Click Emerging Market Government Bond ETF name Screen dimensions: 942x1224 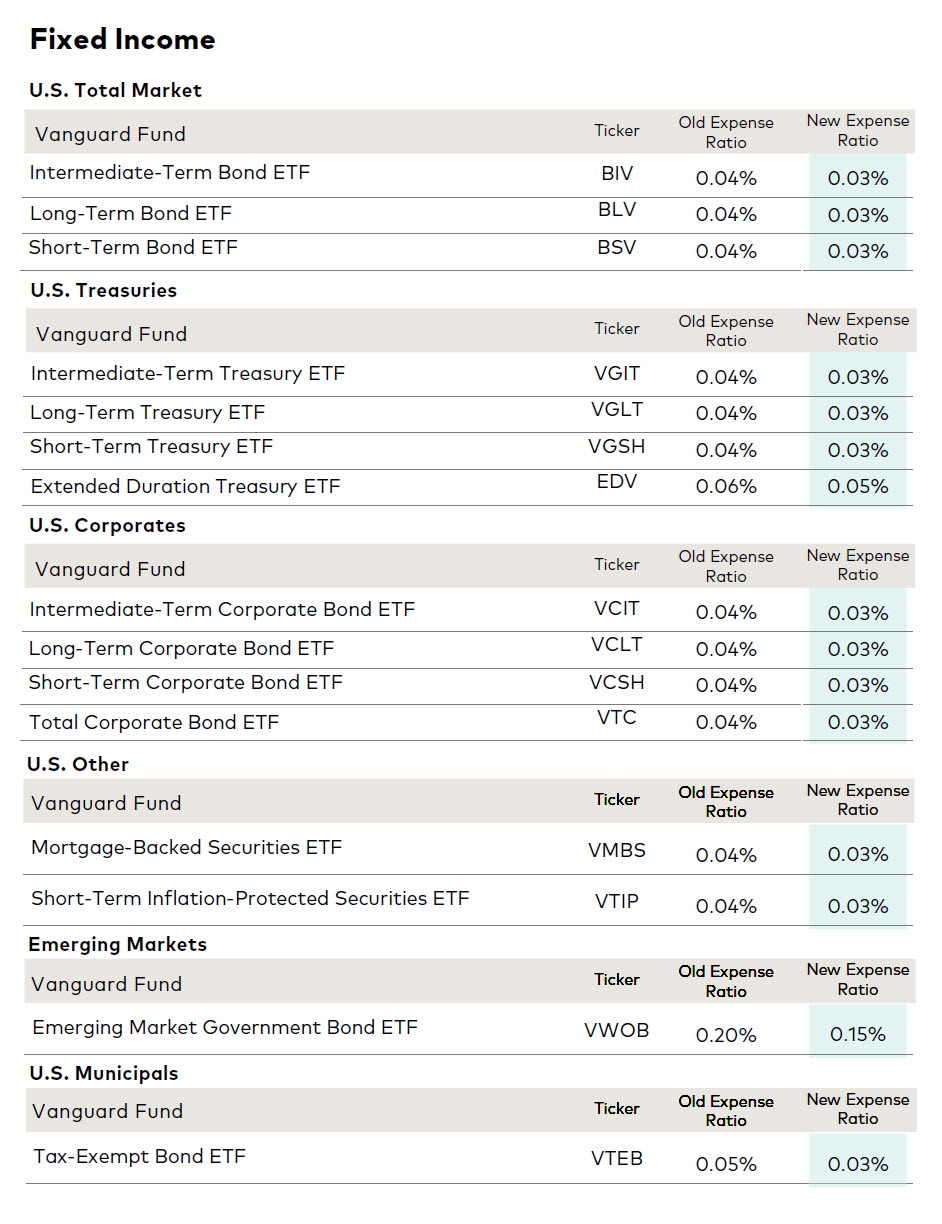coord(225,1027)
